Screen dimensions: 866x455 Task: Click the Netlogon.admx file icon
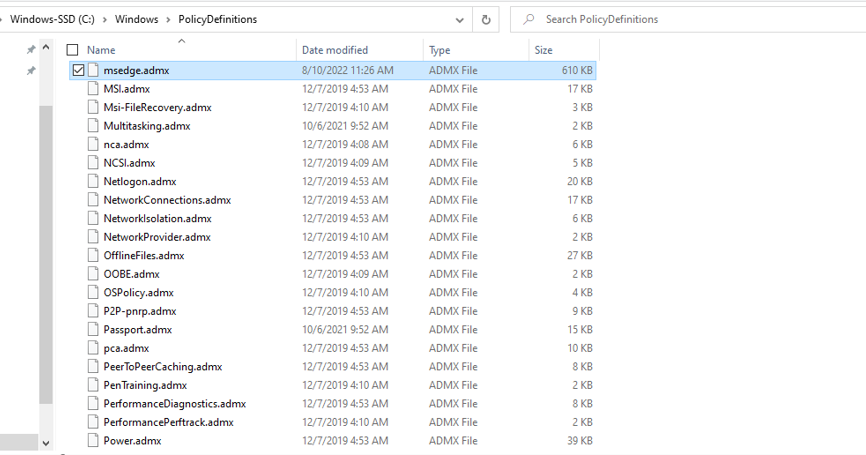pos(94,181)
